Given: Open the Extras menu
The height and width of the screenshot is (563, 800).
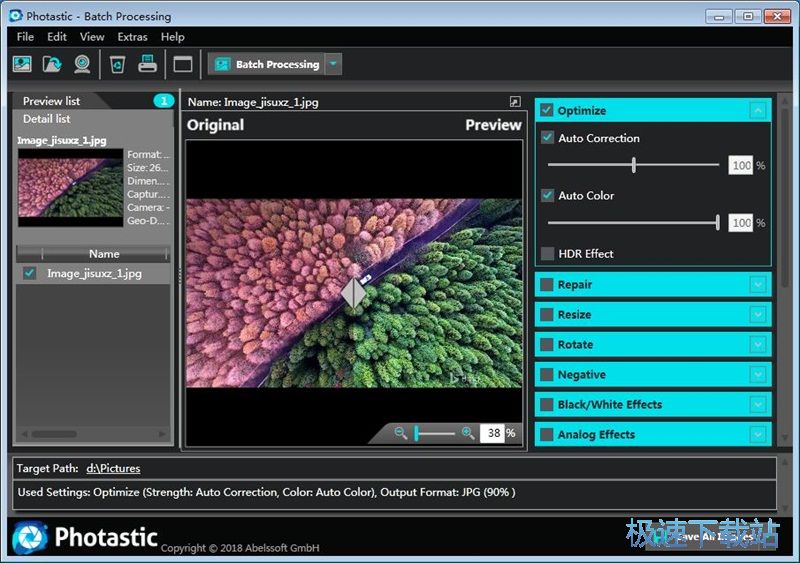Looking at the screenshot, I should click(132, 37).
